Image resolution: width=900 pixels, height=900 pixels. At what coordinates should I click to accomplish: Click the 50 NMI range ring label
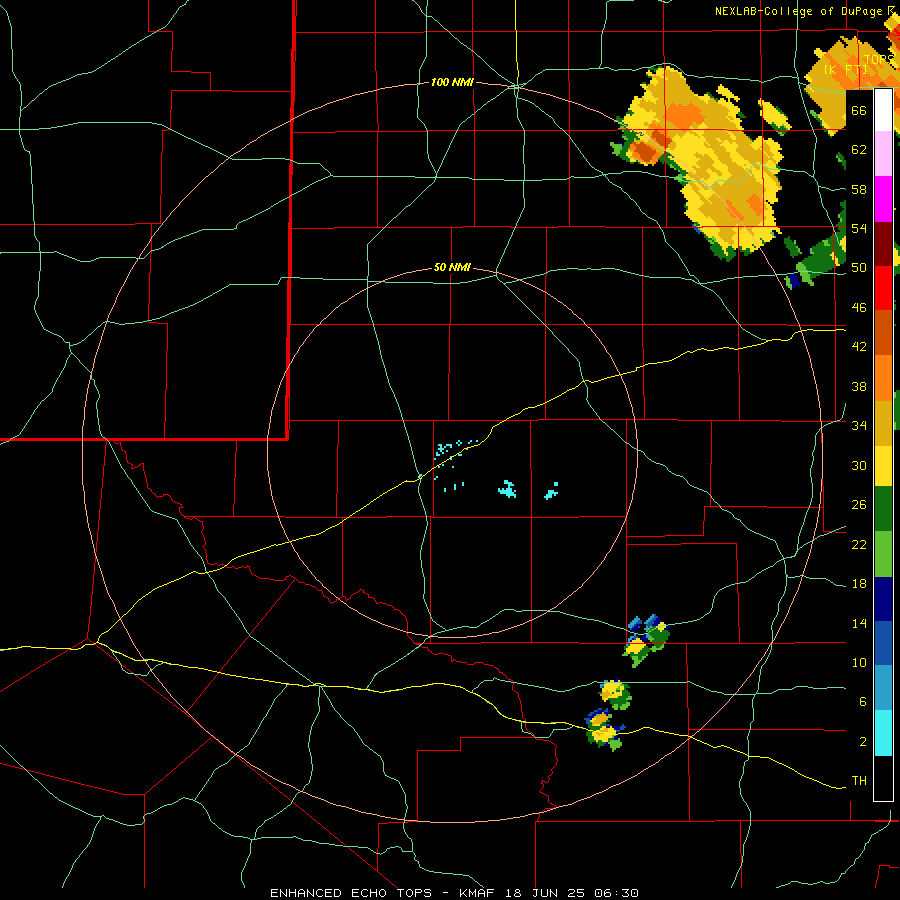pos(452,267)
